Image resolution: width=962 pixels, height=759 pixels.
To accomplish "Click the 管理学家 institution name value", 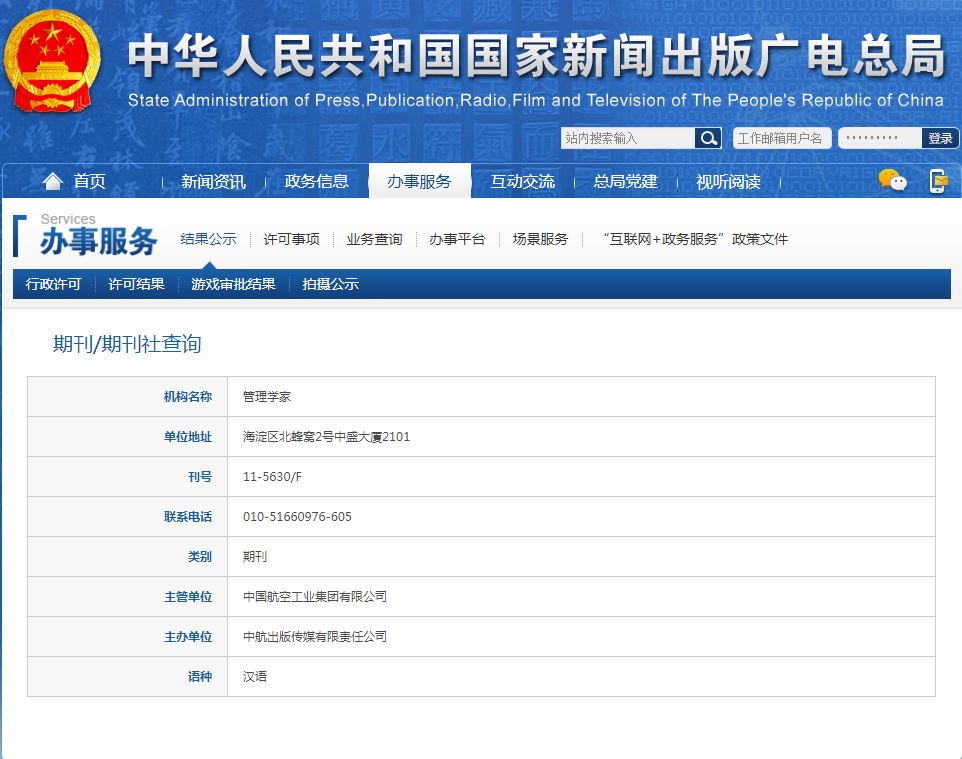I will [x=267, y=396].
